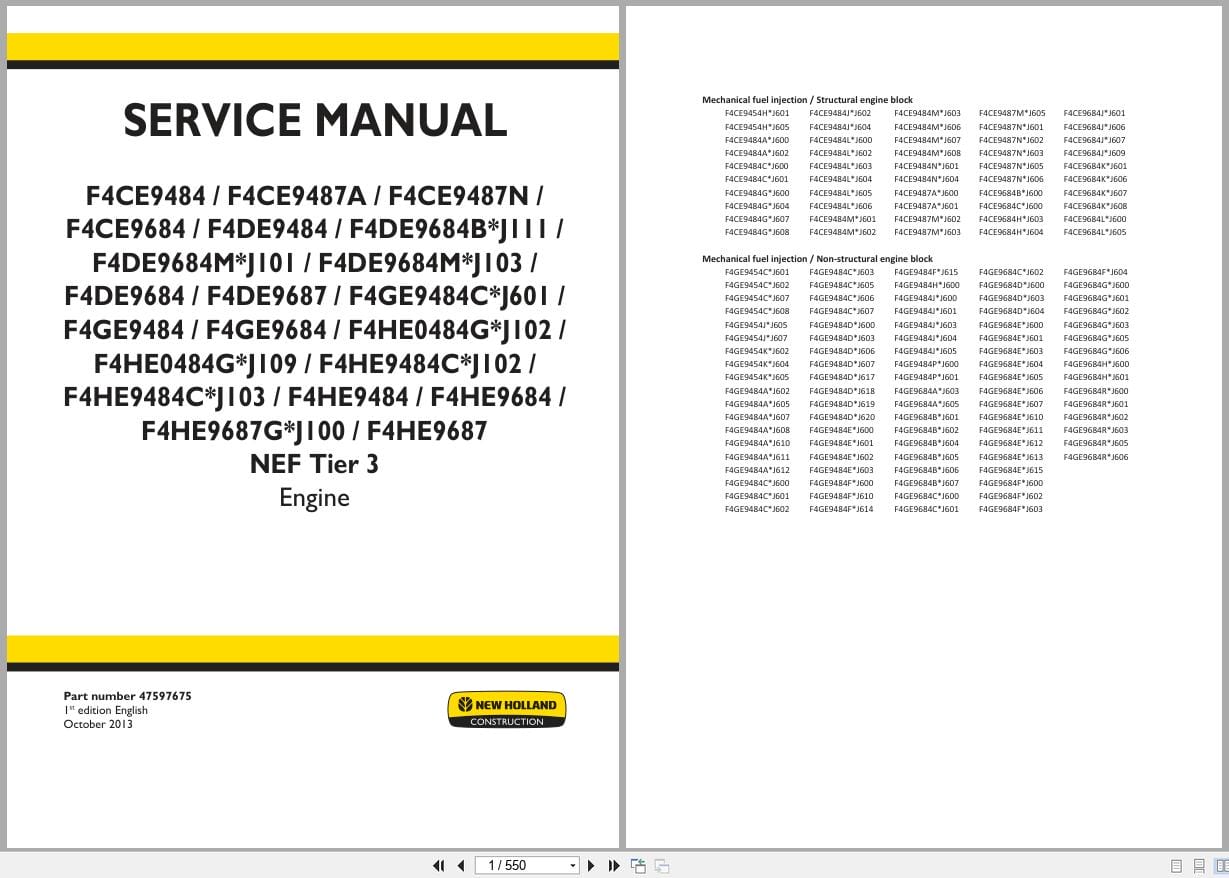Viewport: 1229px width, 878px height.
Task: Go back to the previous view
Action: pos(637,865)
